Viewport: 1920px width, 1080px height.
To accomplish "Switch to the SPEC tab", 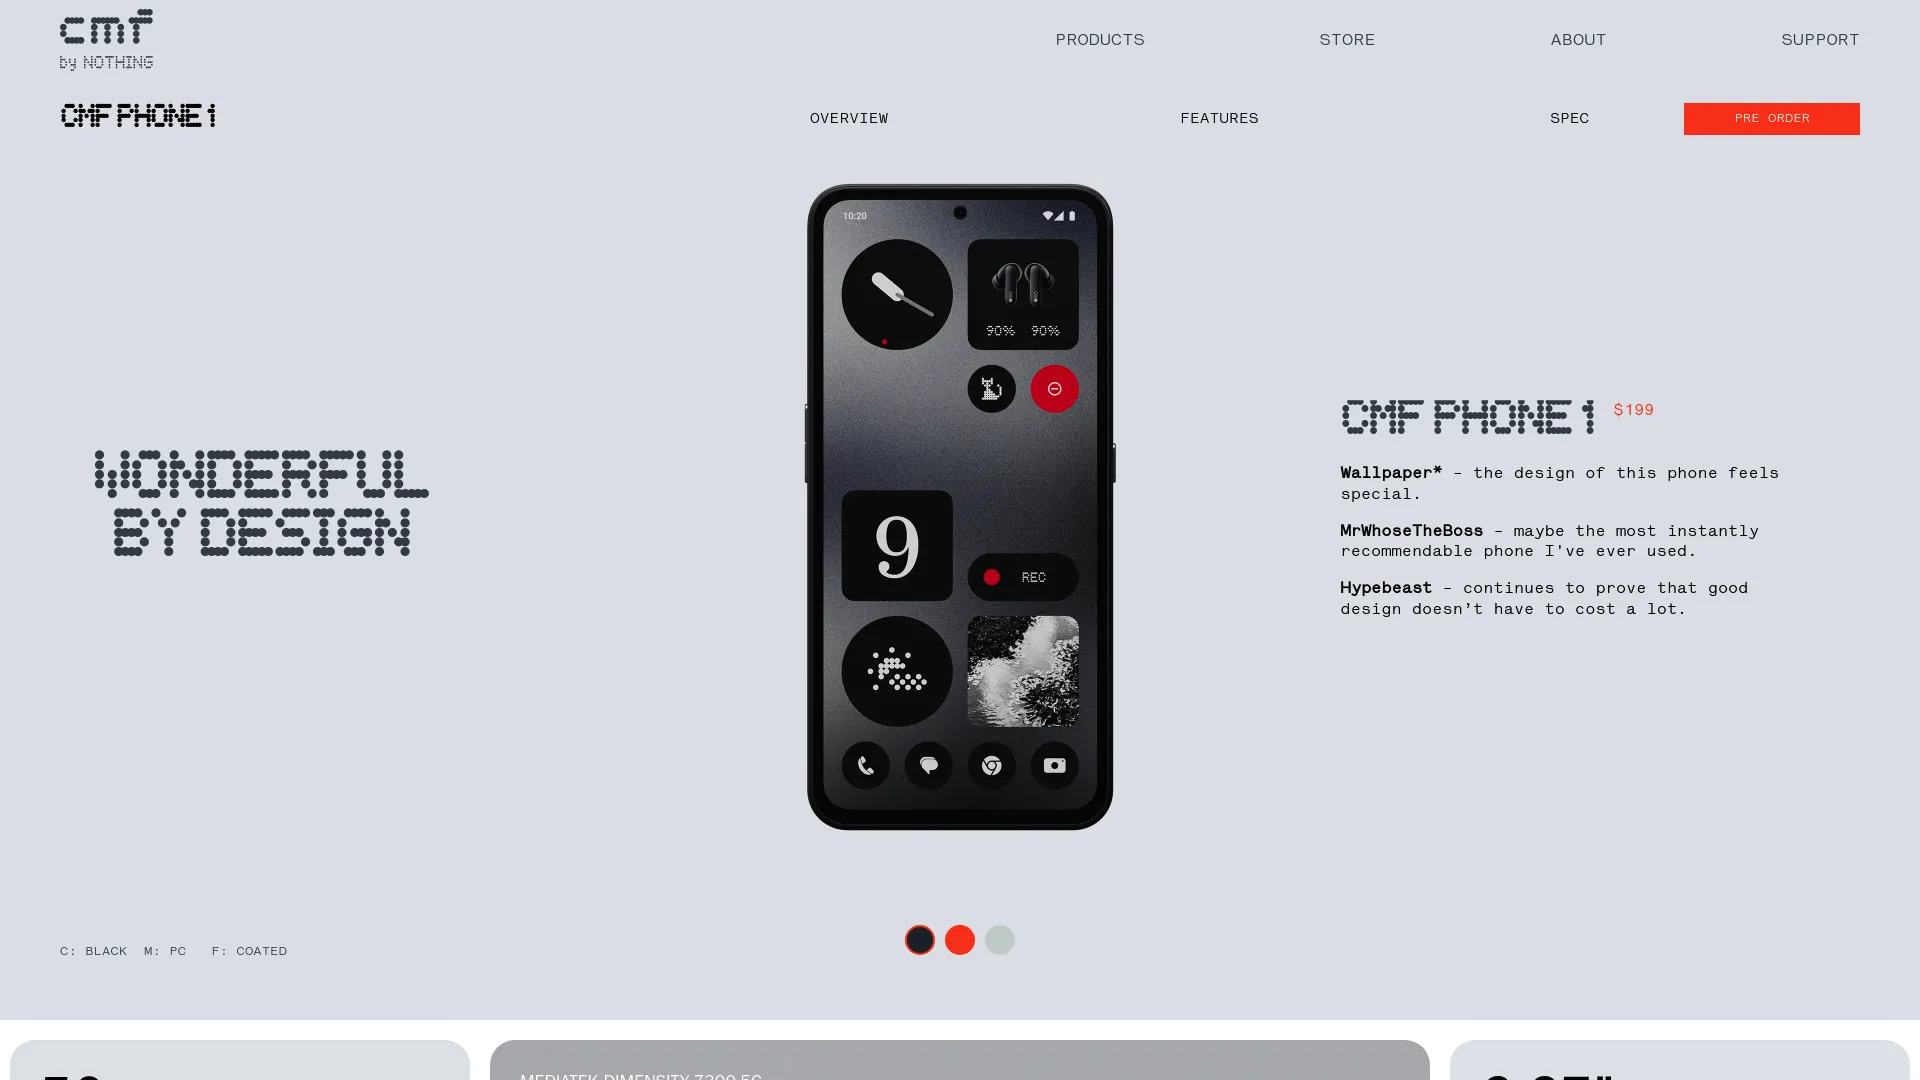I will tap(1569, 117).
